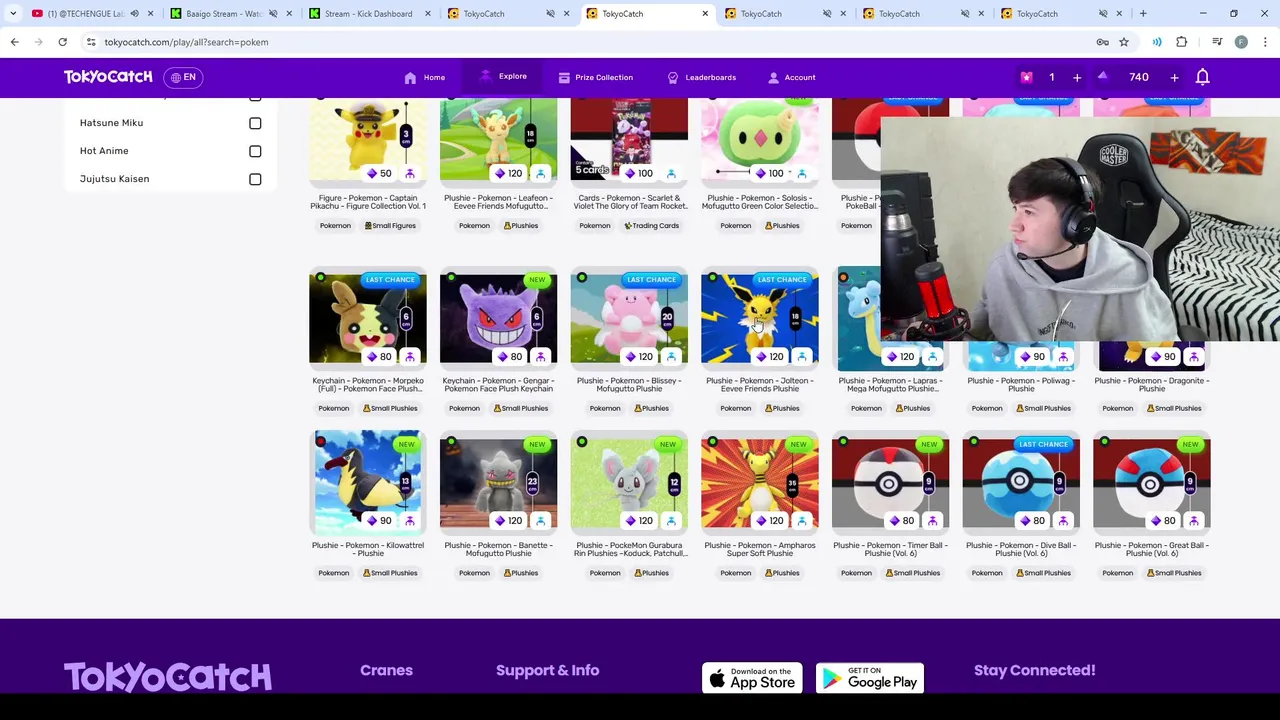Open the browser extensions puzzle icon

pyautogui.click(x=1181, y=42)
